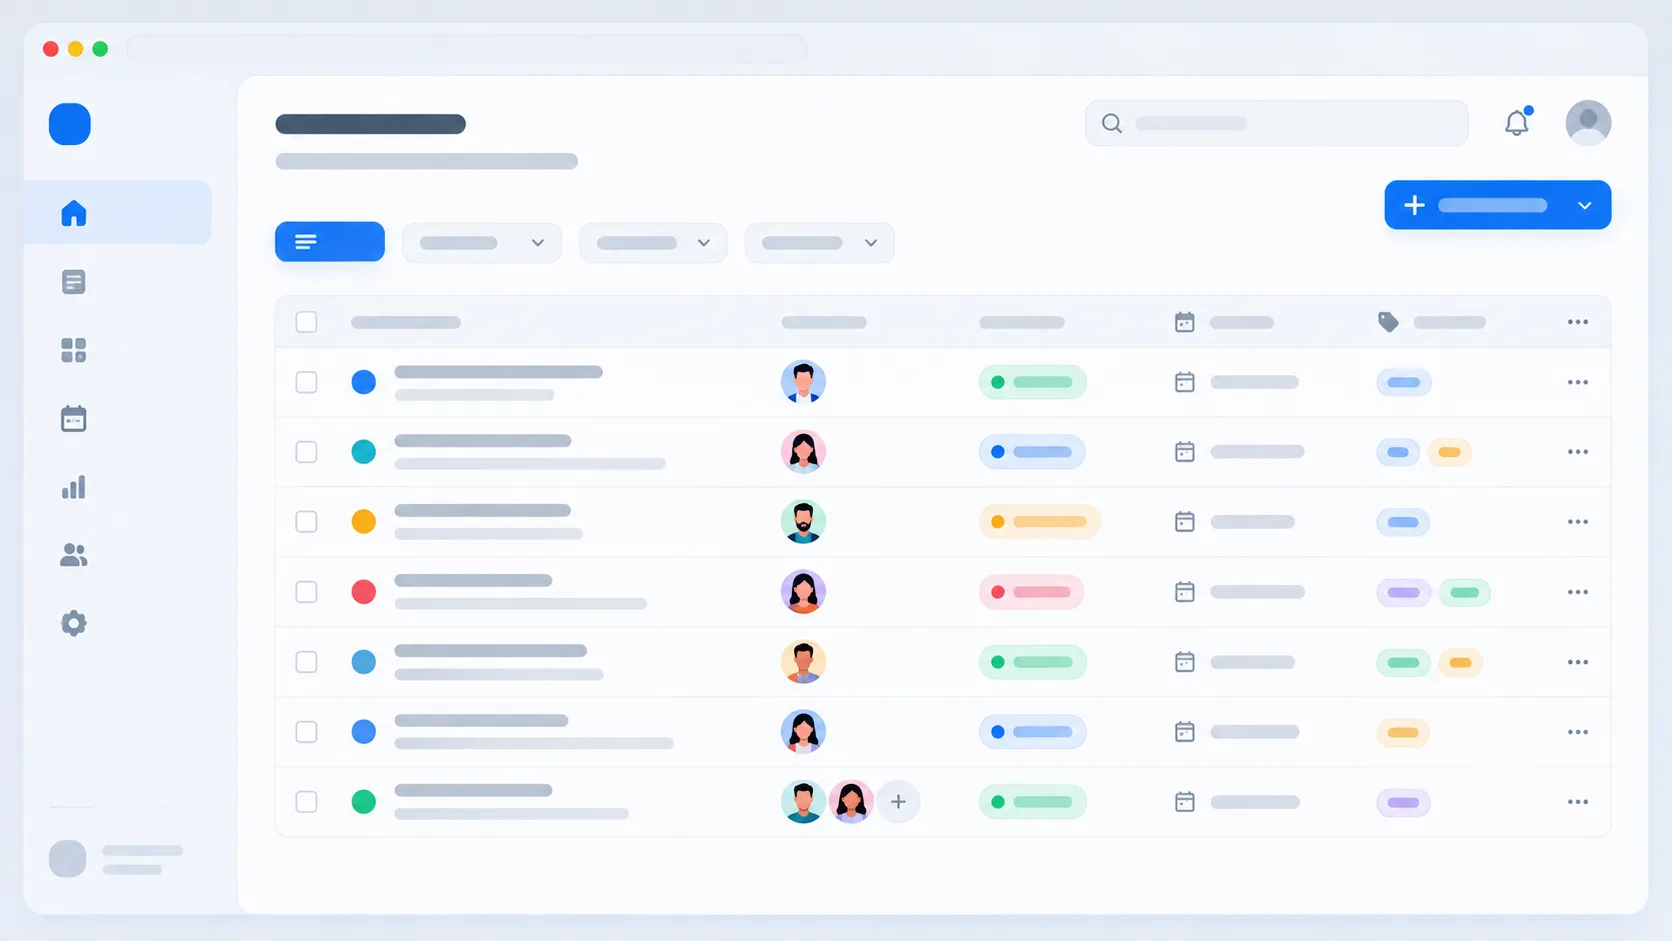Image resolution: width=1672 pixels, height=941 pixels.
Task: Click the calendar icon in the table header
Action: click(x=1185, y=322)
